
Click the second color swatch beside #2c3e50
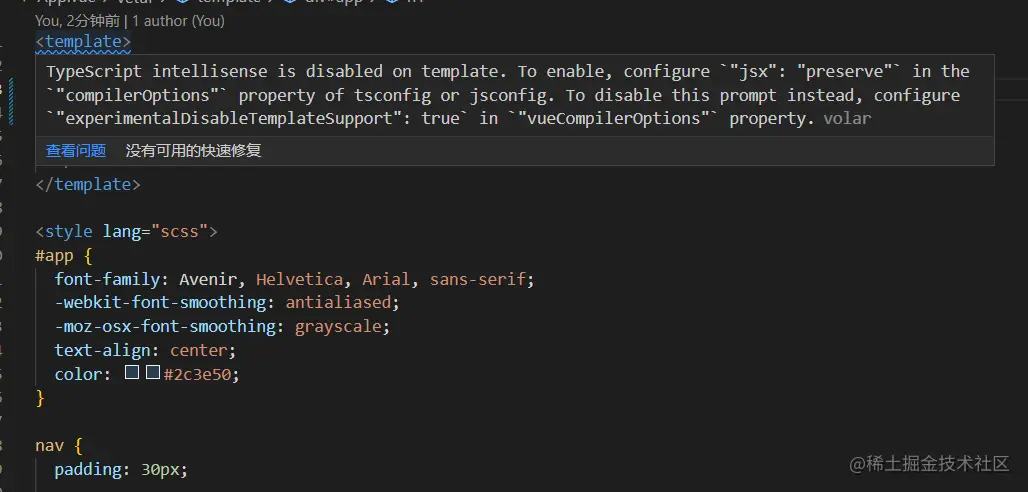(x=153, y=373)
